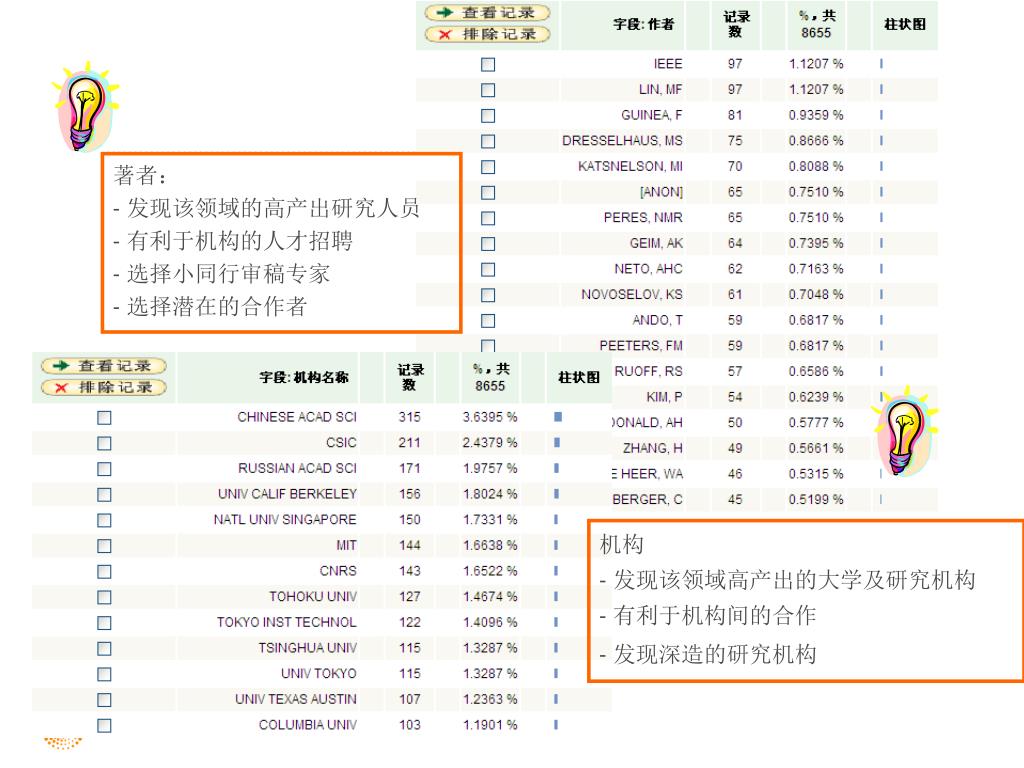
Task: Click author name NOVOSELOV, KS
Action: coord(632,295)
